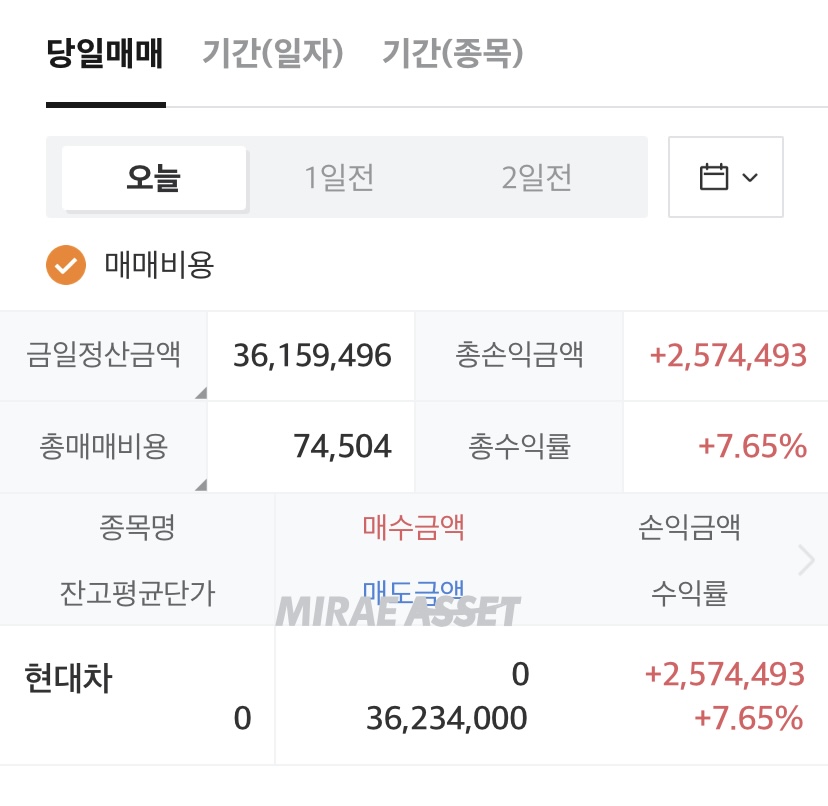The image size is (828, 806).
Task: Sort by 종목명 column header
Action: [137, 527]
